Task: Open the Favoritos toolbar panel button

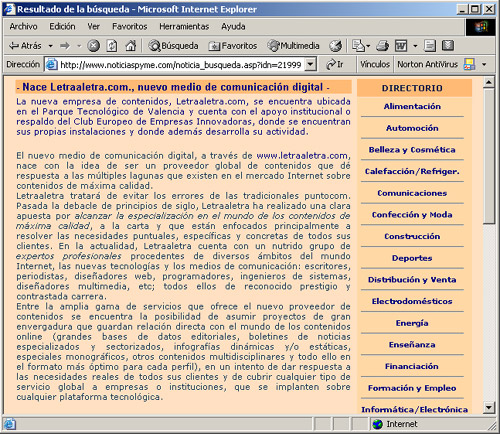Action: pyautogui.click(x=233, y=46)
